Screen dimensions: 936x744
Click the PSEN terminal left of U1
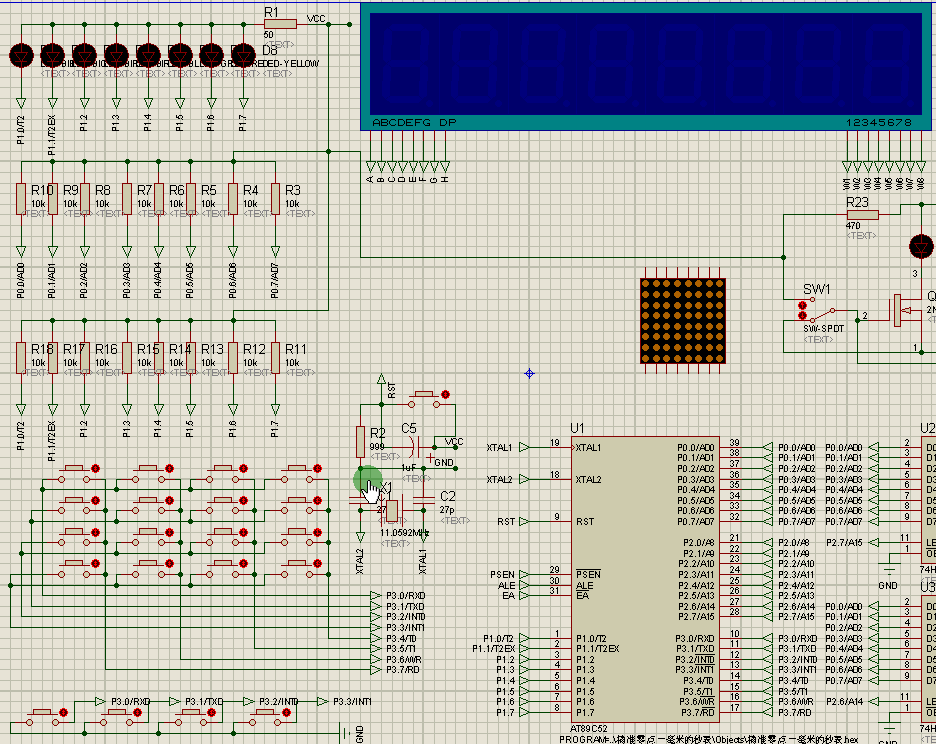pyautogui.click(x=524, y=574)
